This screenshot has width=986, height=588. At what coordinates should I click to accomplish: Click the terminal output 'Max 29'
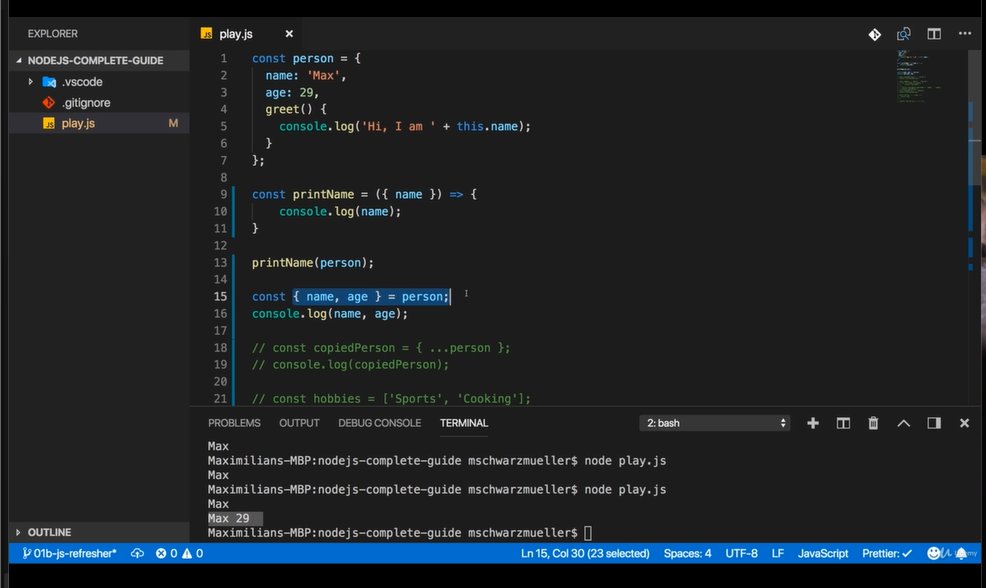[x=228, y=518]
